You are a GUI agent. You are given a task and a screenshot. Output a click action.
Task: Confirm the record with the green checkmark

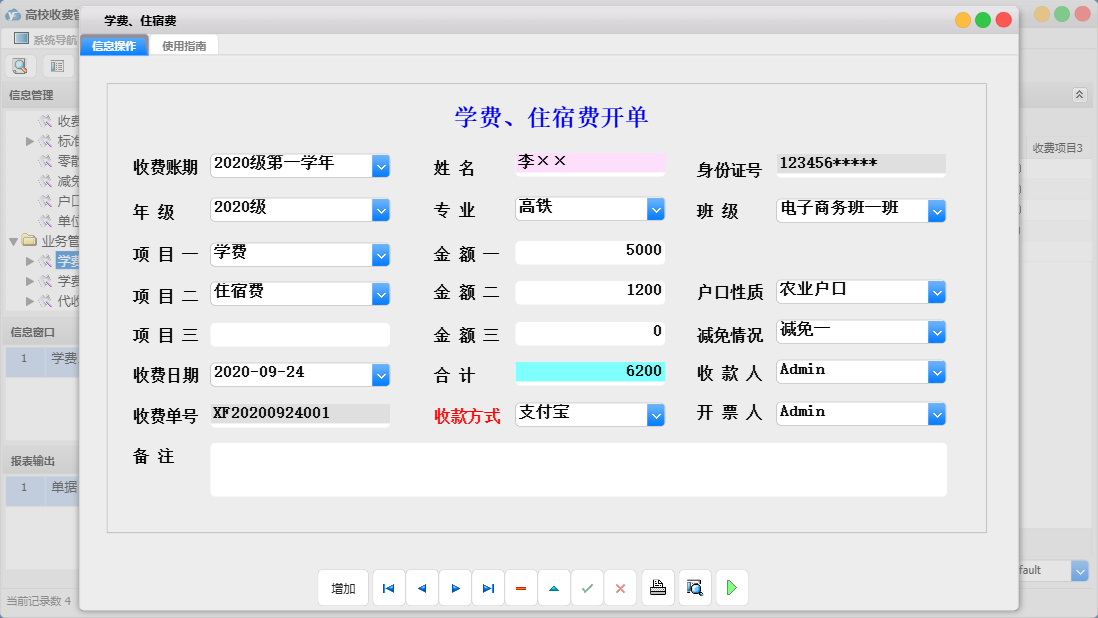(587, 588)
